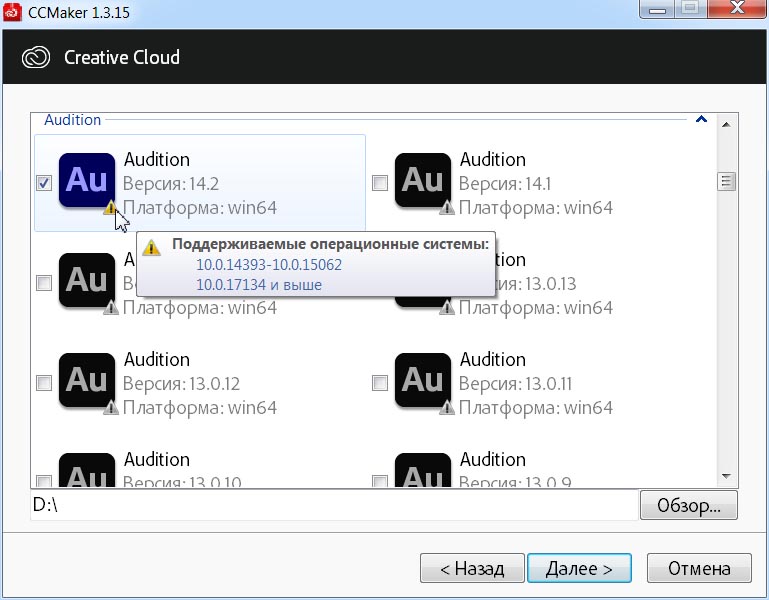Click the Версия: 14.2 text

(x=171, y=184)
